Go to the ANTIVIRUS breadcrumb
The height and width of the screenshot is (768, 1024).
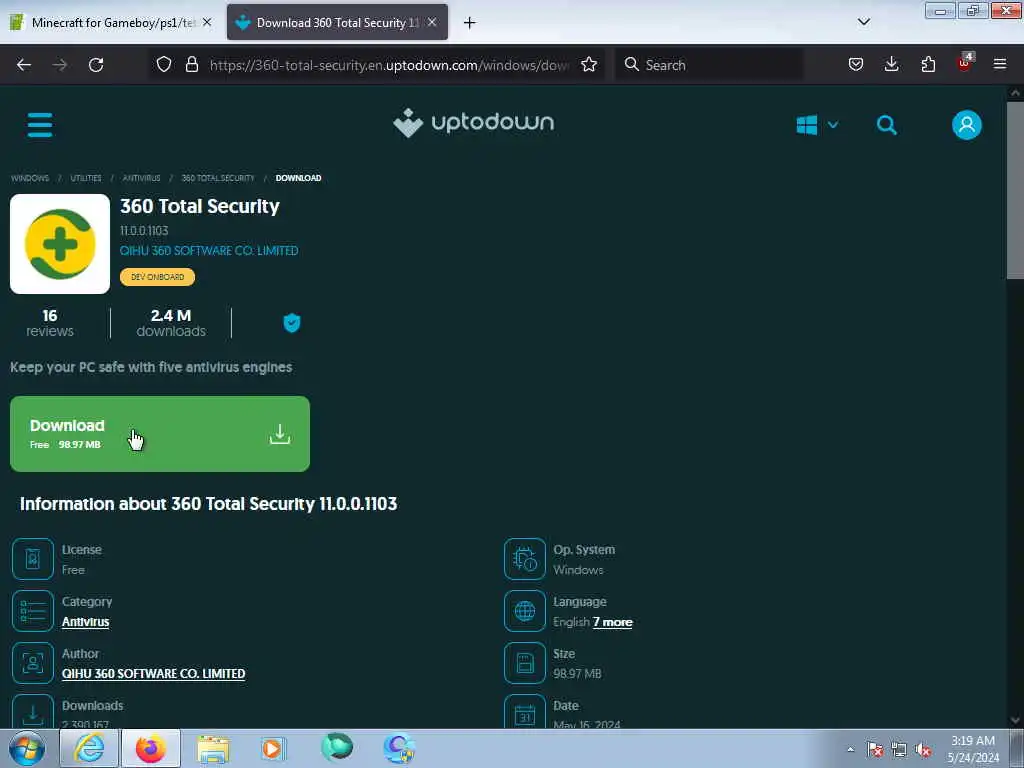pyautogui.click(x=142, y=178)
